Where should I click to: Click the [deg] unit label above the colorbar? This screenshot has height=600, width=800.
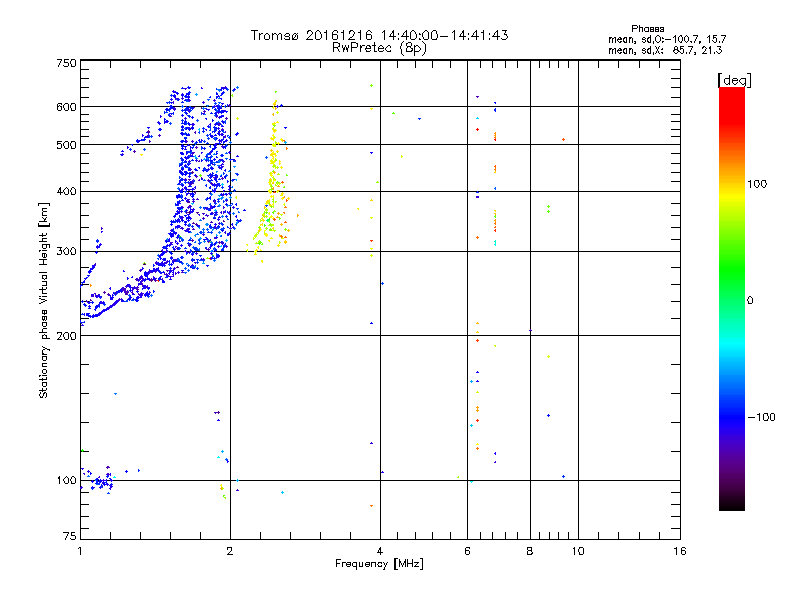[734, 80]
